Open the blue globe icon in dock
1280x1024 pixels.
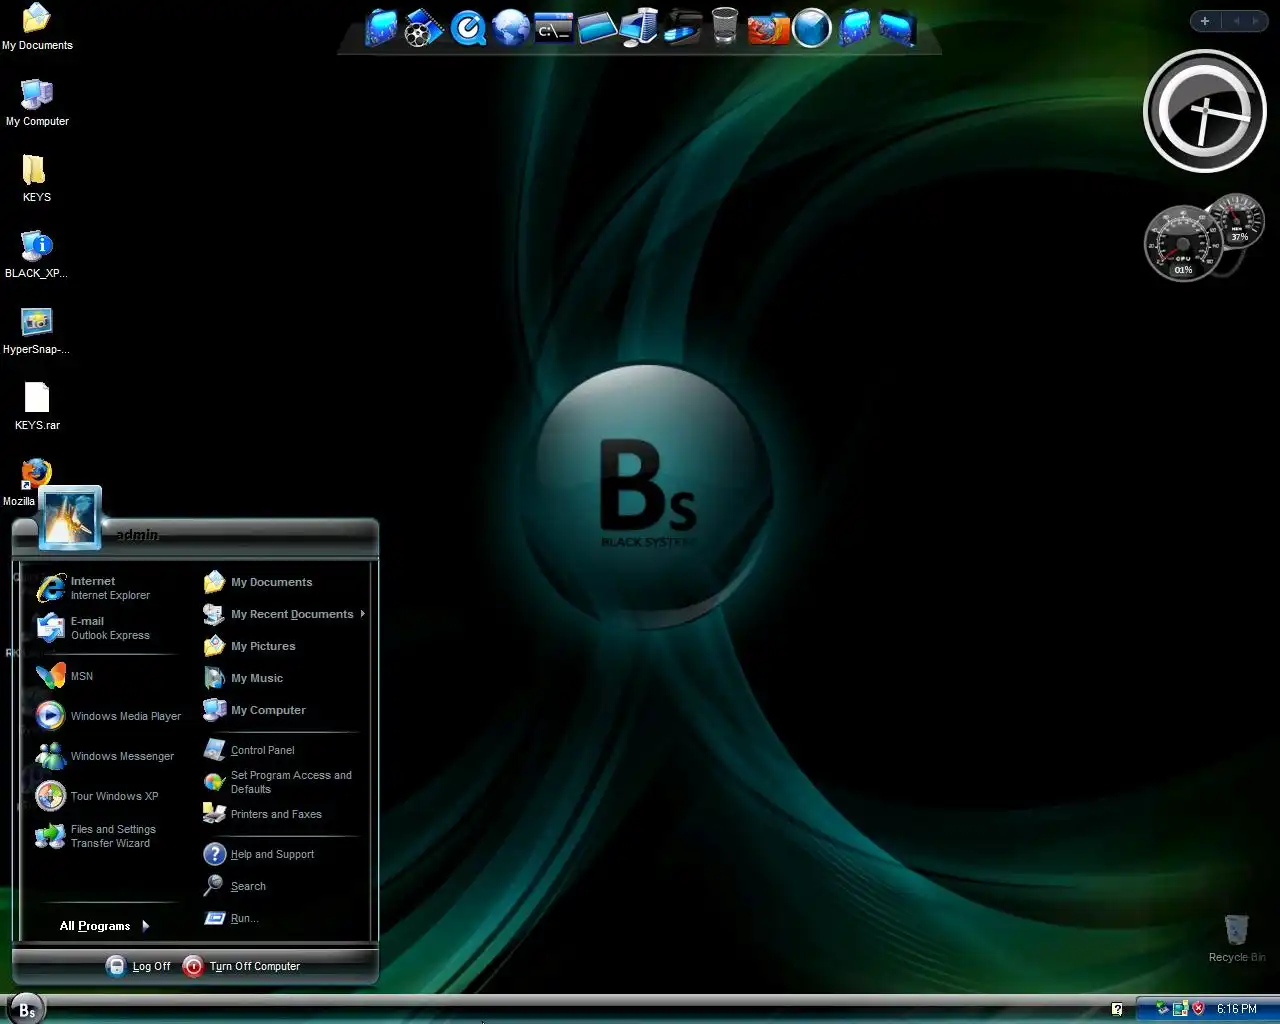pyautogui.click(x=510, y=28)
